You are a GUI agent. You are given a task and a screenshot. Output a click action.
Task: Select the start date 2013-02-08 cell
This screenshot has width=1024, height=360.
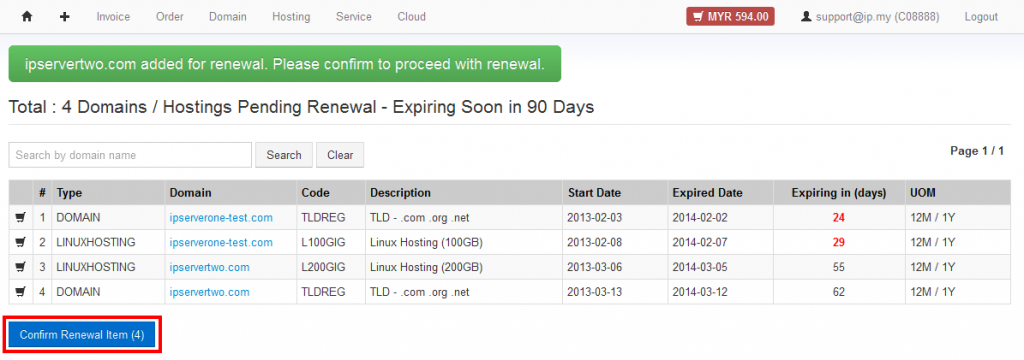tap(615, 242)
